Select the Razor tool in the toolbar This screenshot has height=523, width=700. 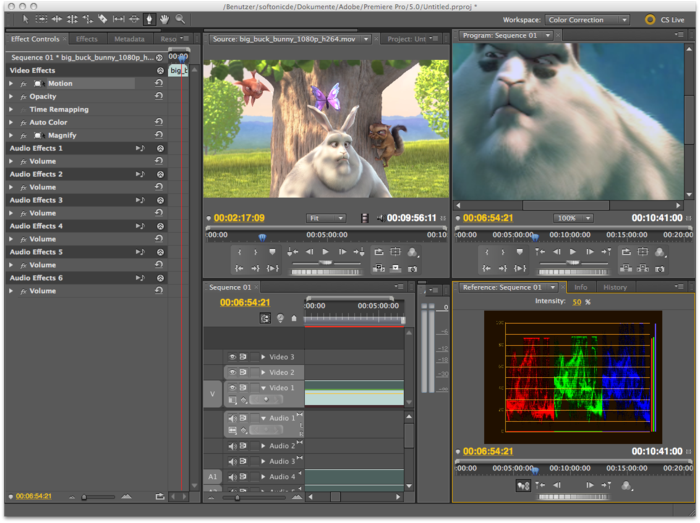pos(103,19)
